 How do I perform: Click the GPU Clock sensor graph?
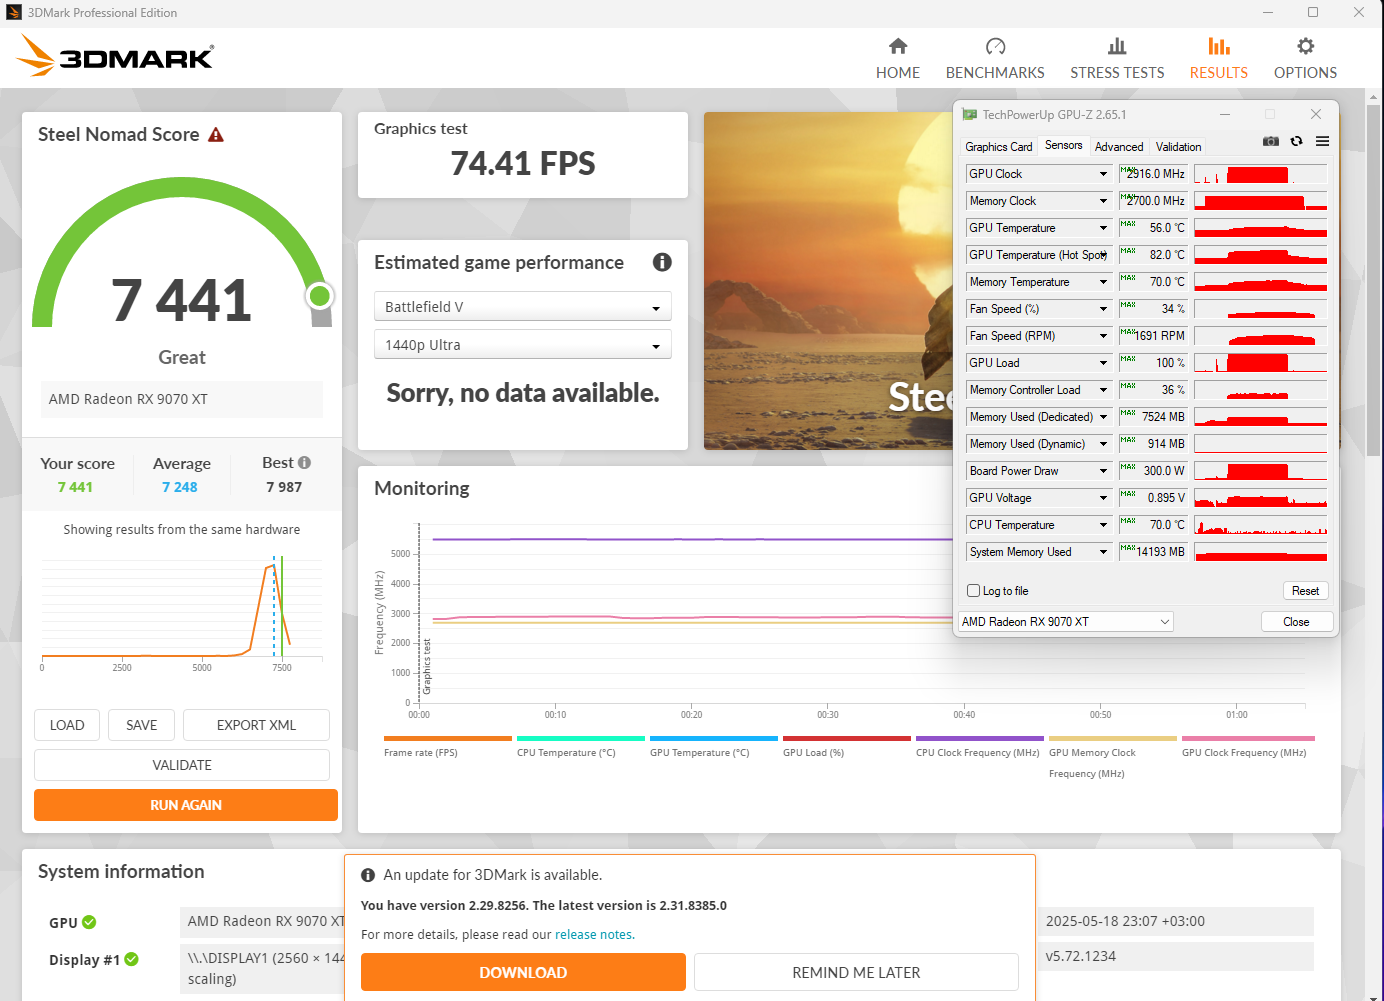[x=1260, y=174]
